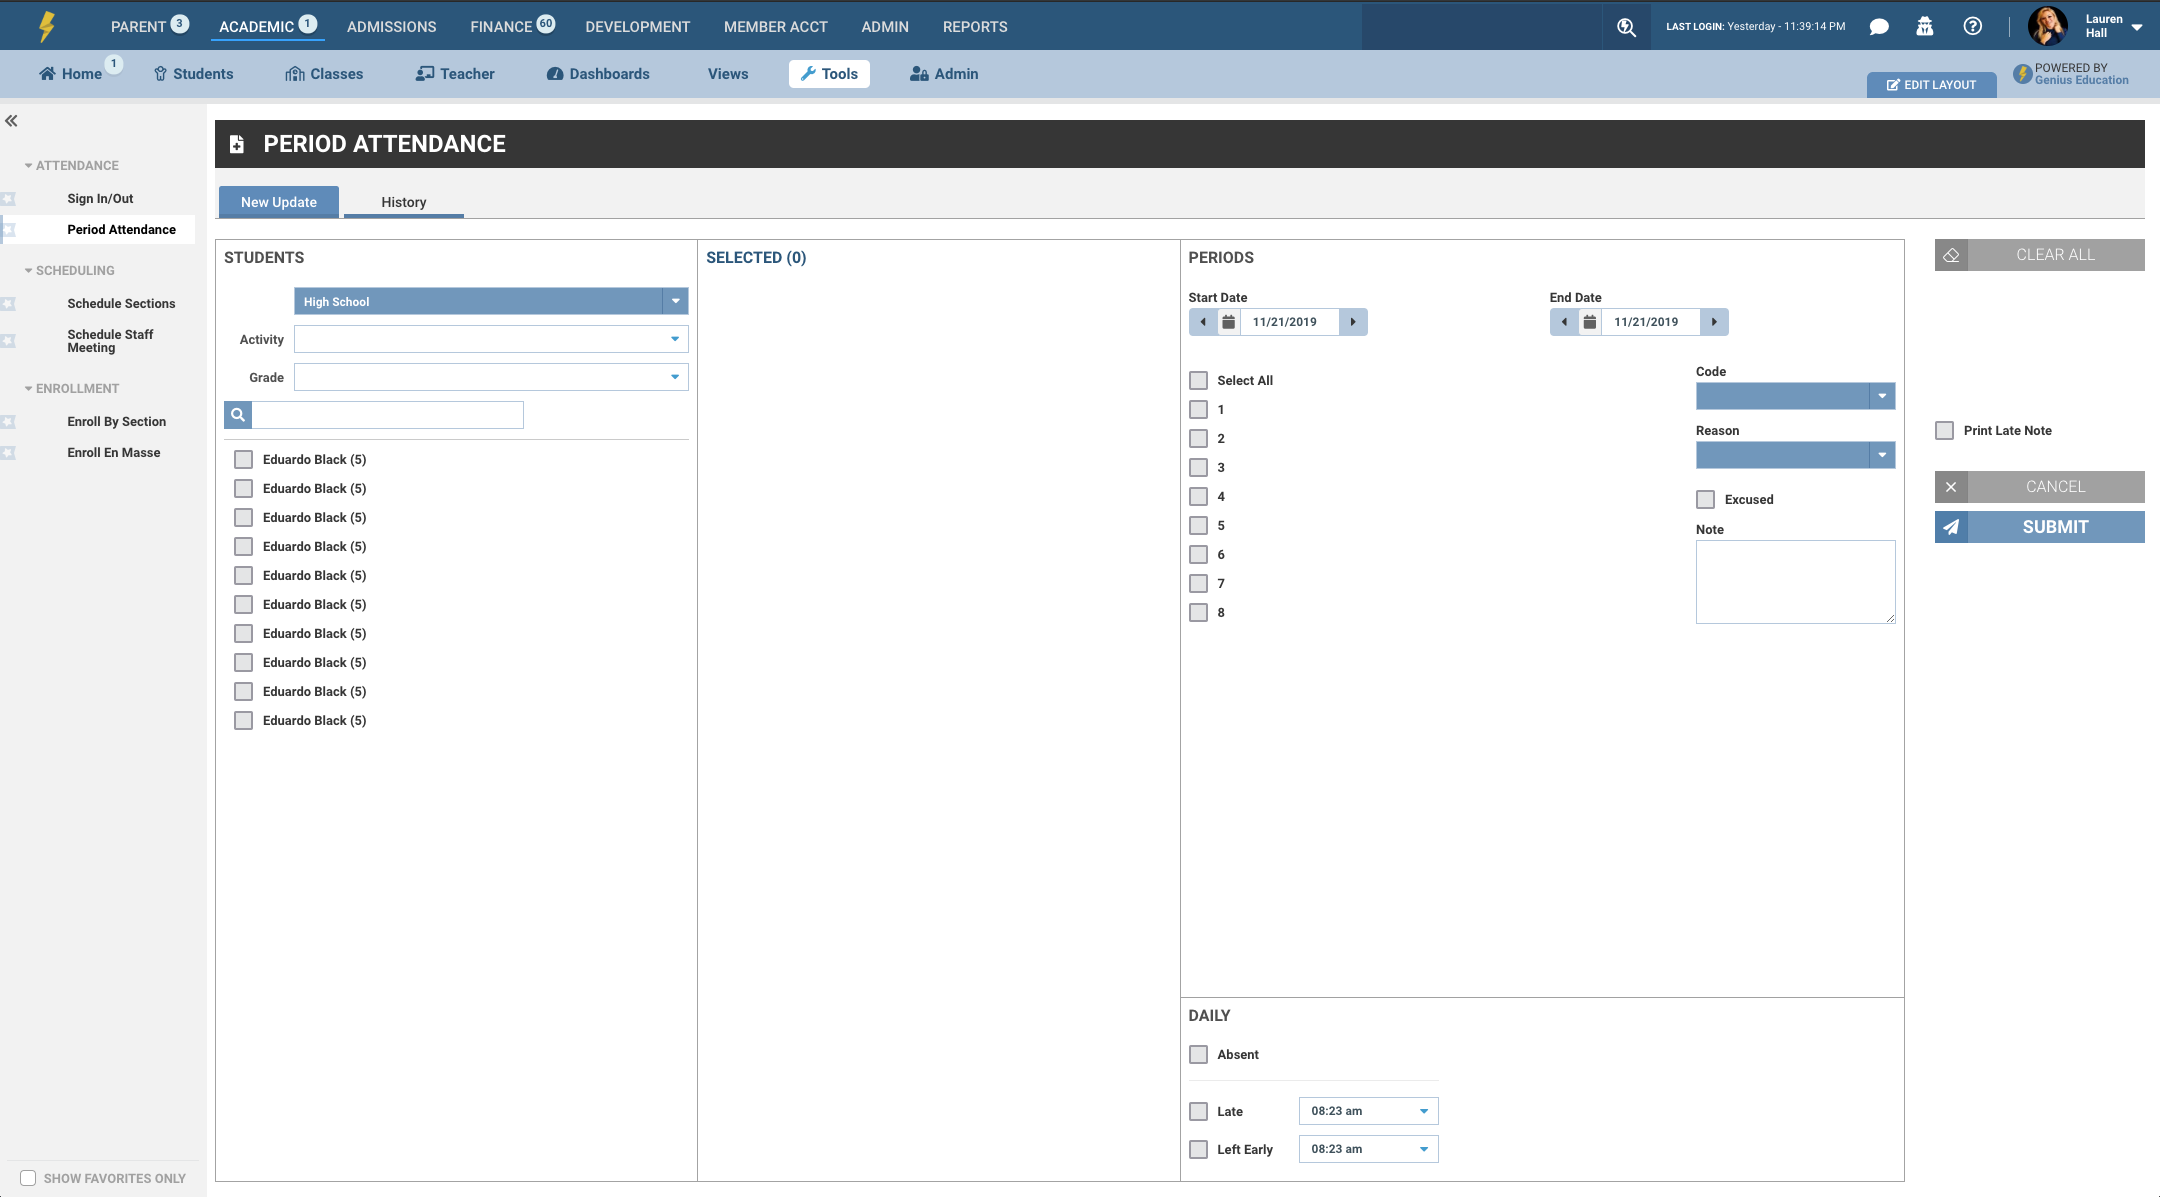This screenshot has height=1197, width=2160.
Task: Click the Start Date calendar icon
Action: coord(1228,322)
